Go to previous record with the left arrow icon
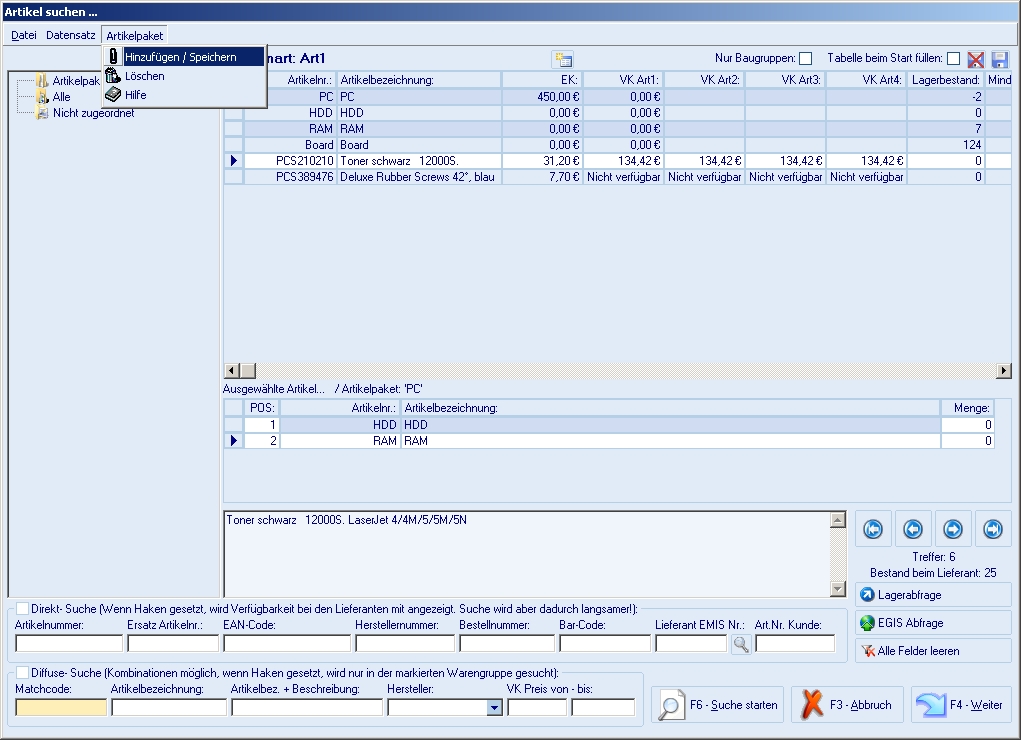This screenshot has height=740, width=1021. pyautogui.click(x=913, y=529)
